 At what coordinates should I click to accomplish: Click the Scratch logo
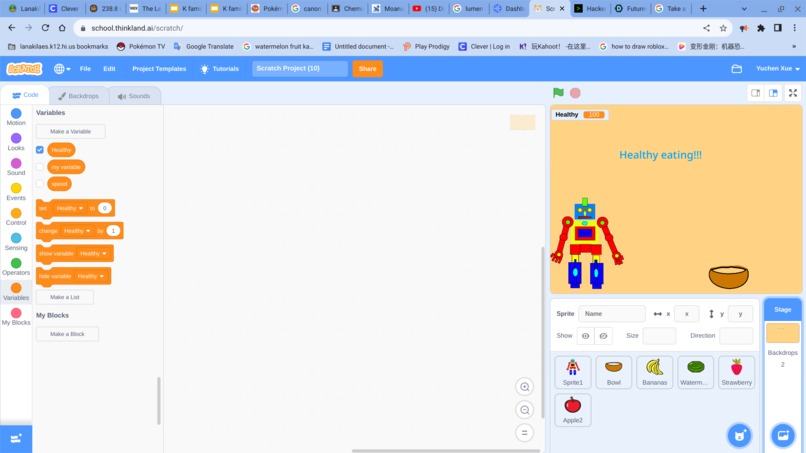click(x=24, y=68)
